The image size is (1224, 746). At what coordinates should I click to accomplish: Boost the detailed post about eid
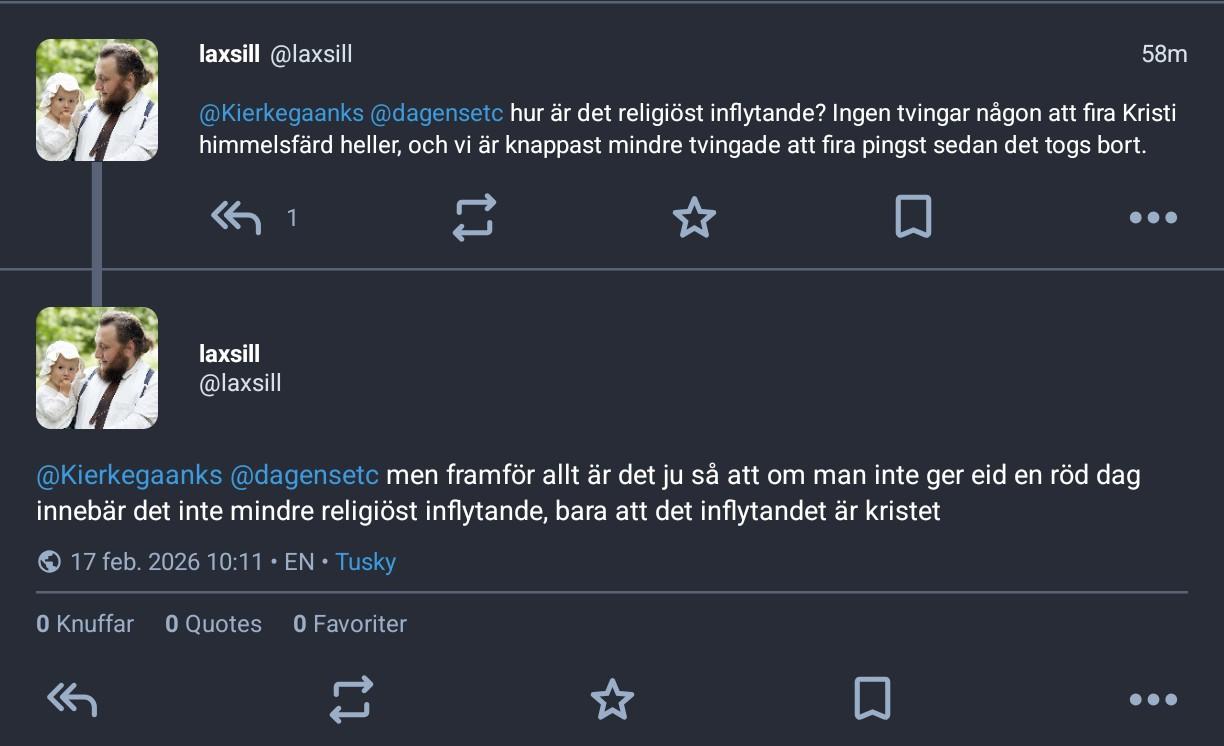tap(351, 700)
